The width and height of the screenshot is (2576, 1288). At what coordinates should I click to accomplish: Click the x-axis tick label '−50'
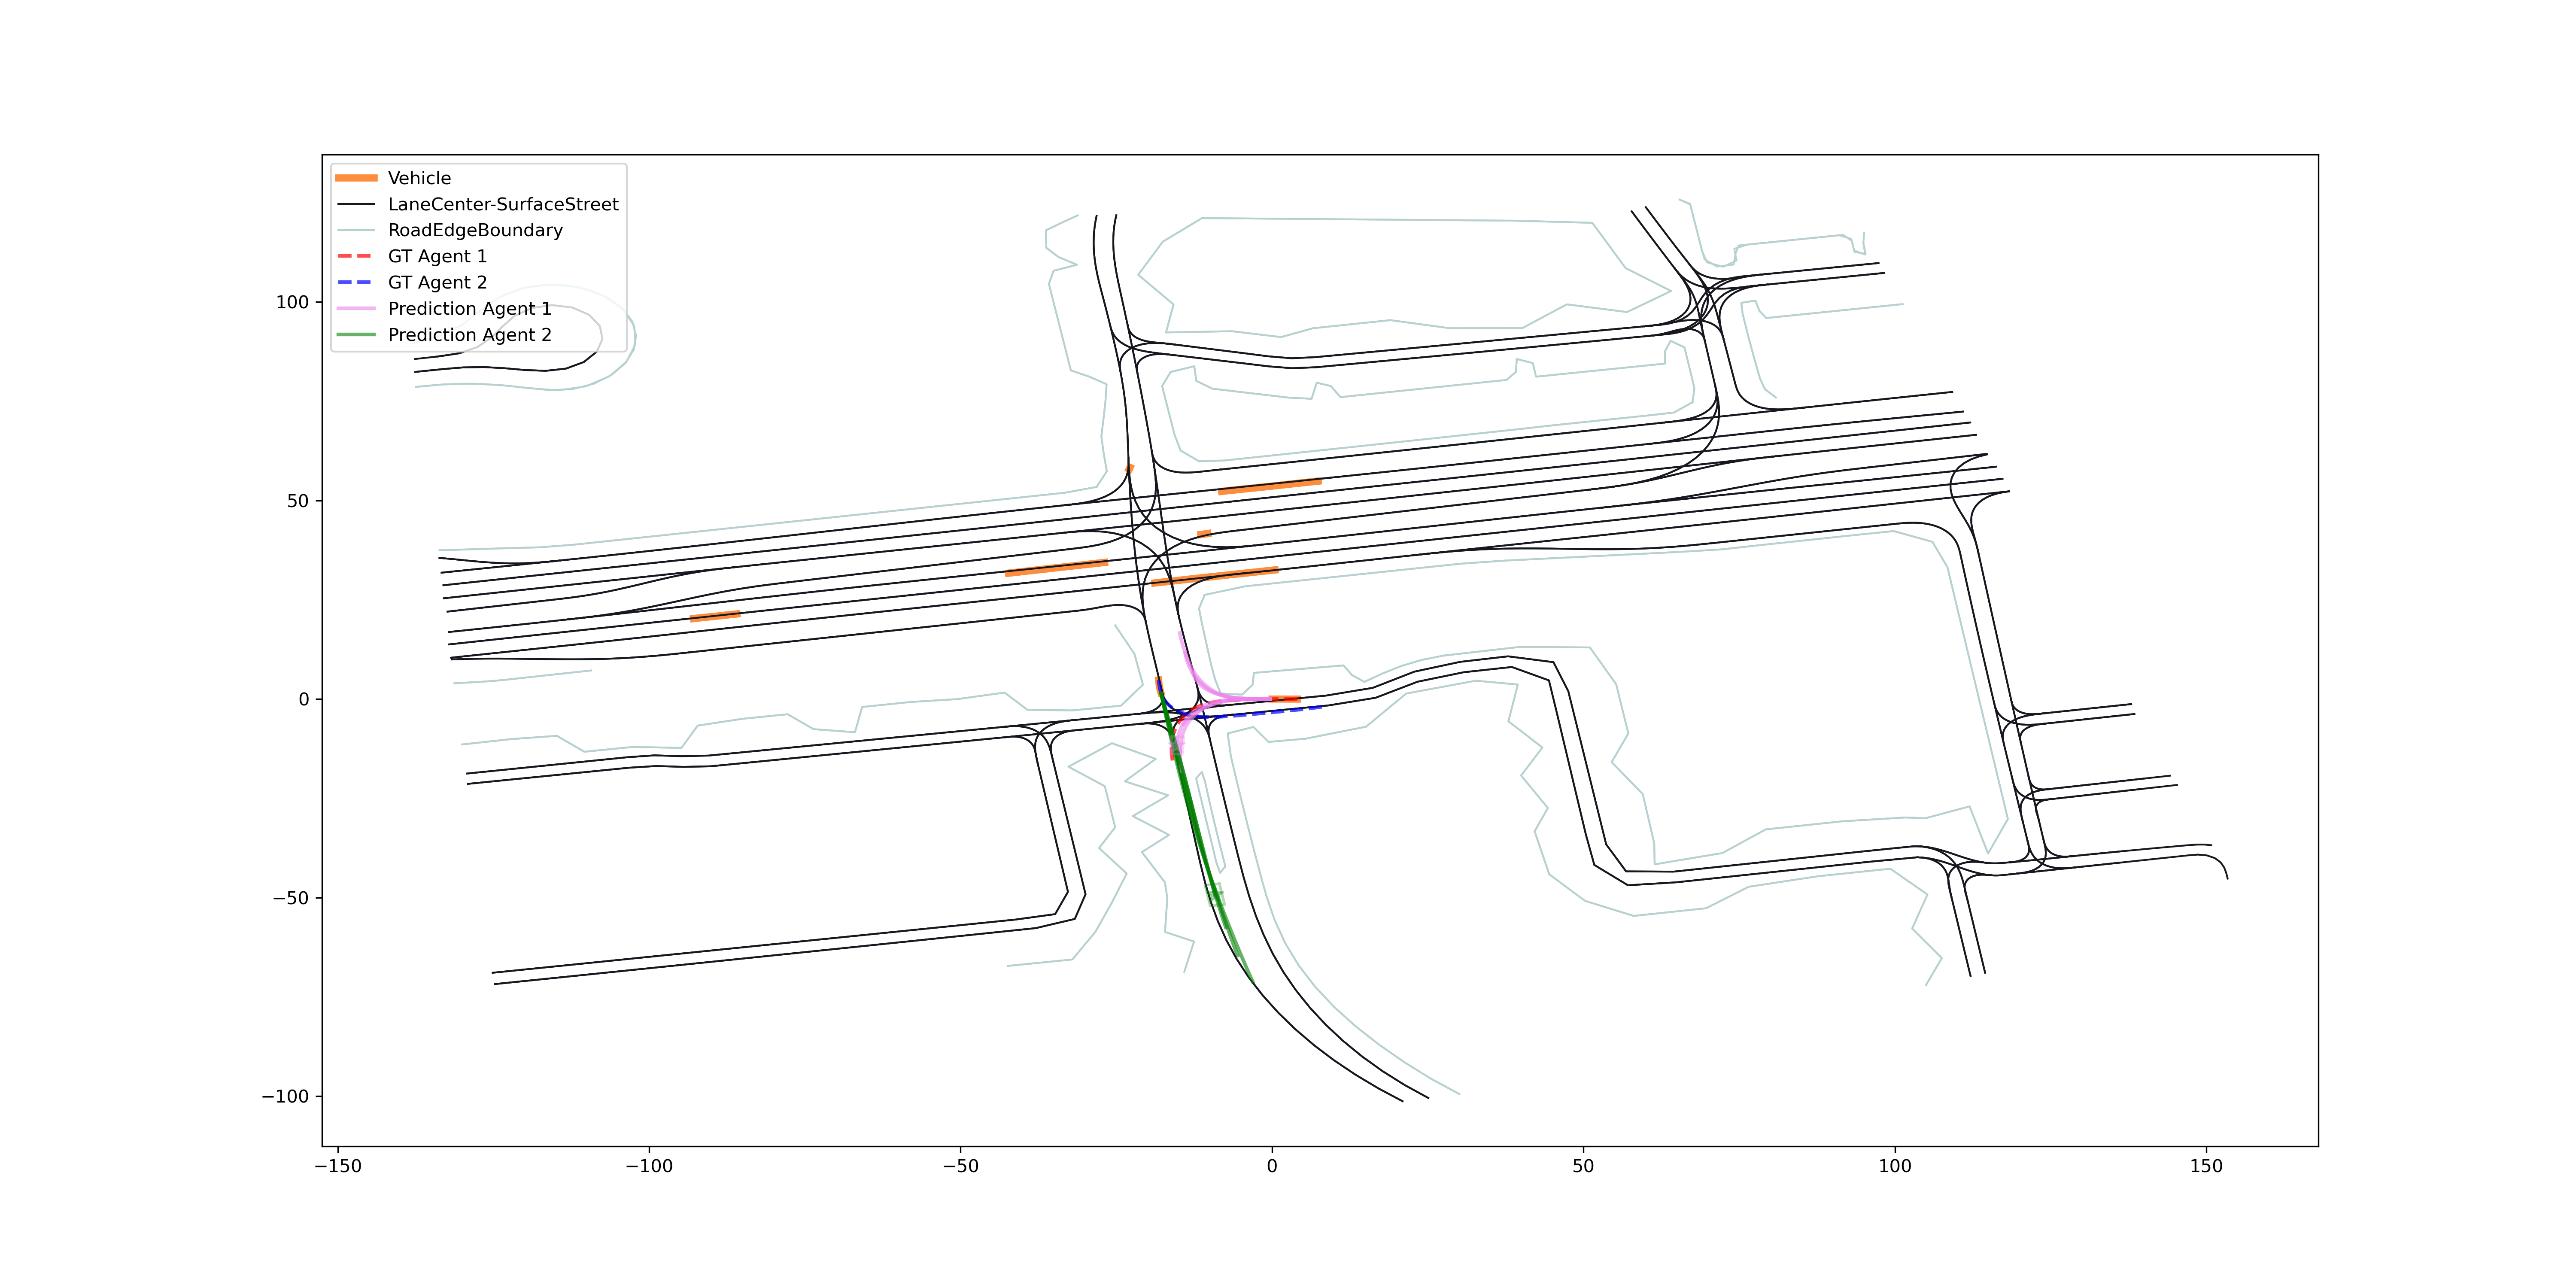point(961,1166)
